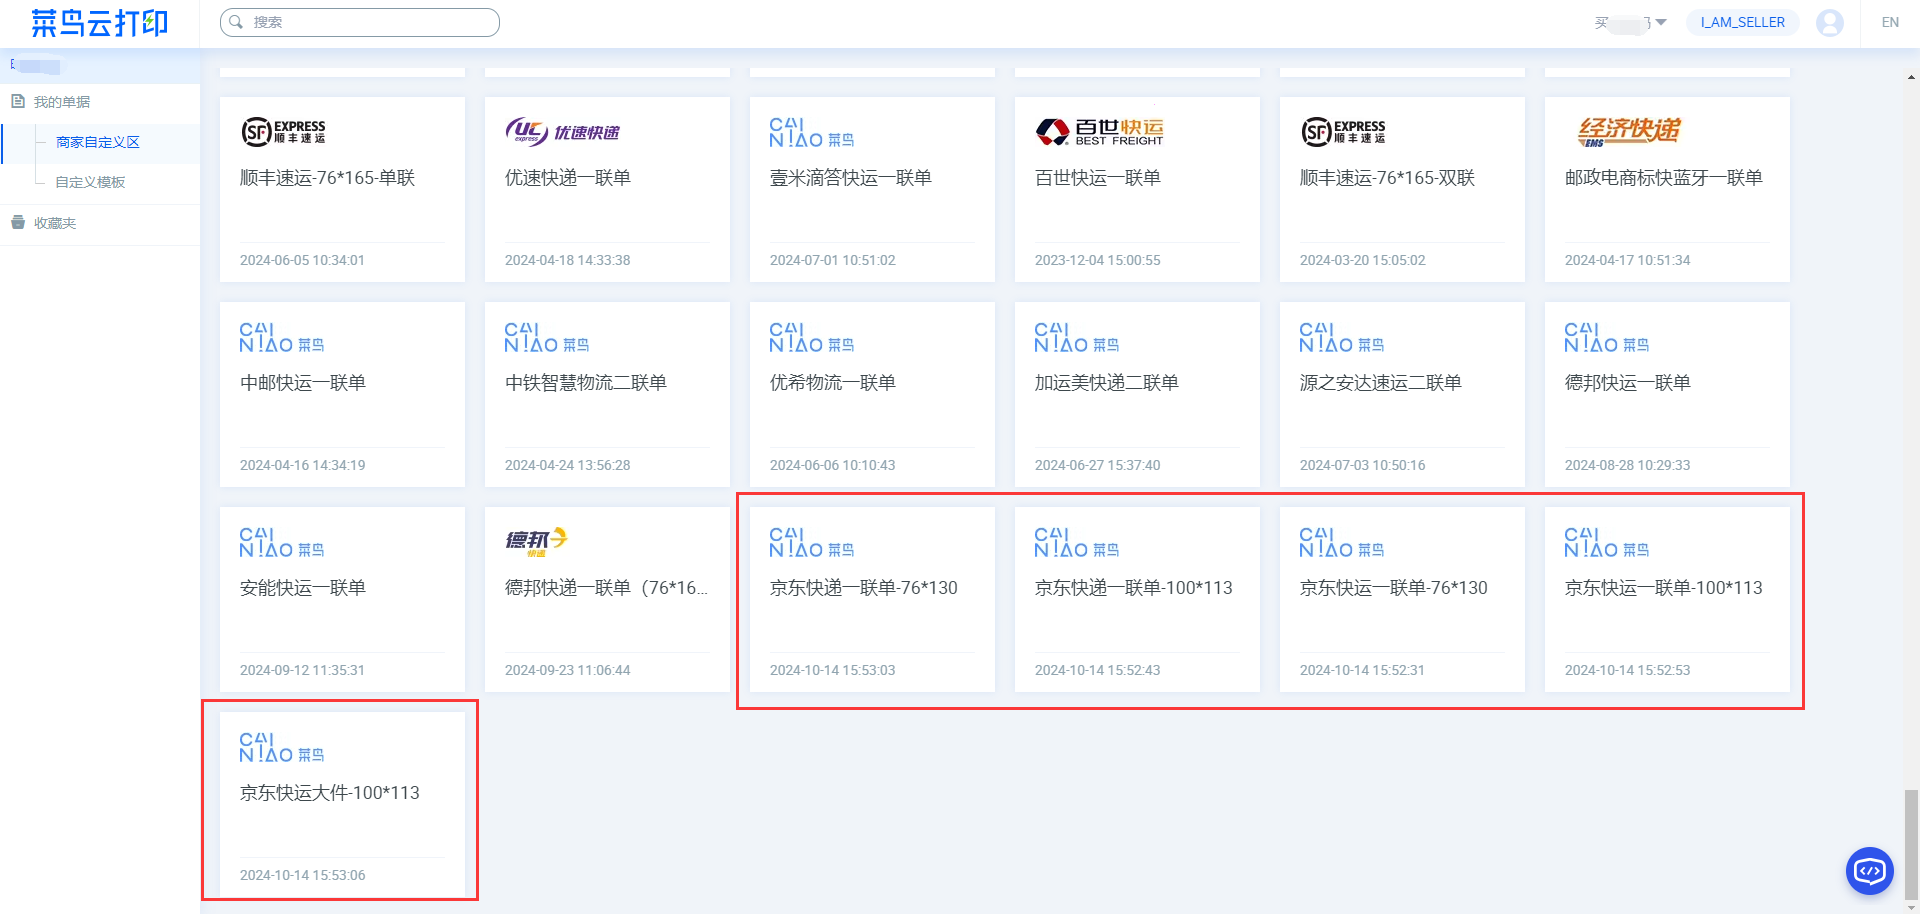Open the account dropdown arrow
The height and width of the screenshot is (914, 1920).
[1661, 22]
